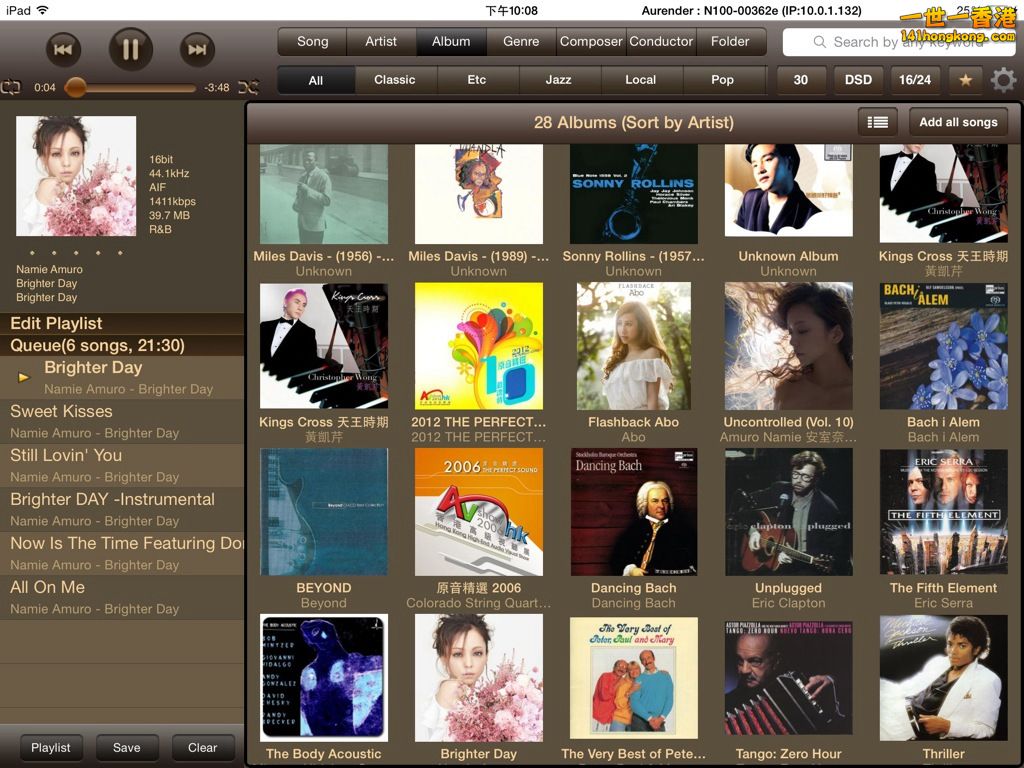This screenshot has height=768, width=1024.
Task: Toggle shuffle playback icon
Action: pyautogui.click(x=248, y=87)
